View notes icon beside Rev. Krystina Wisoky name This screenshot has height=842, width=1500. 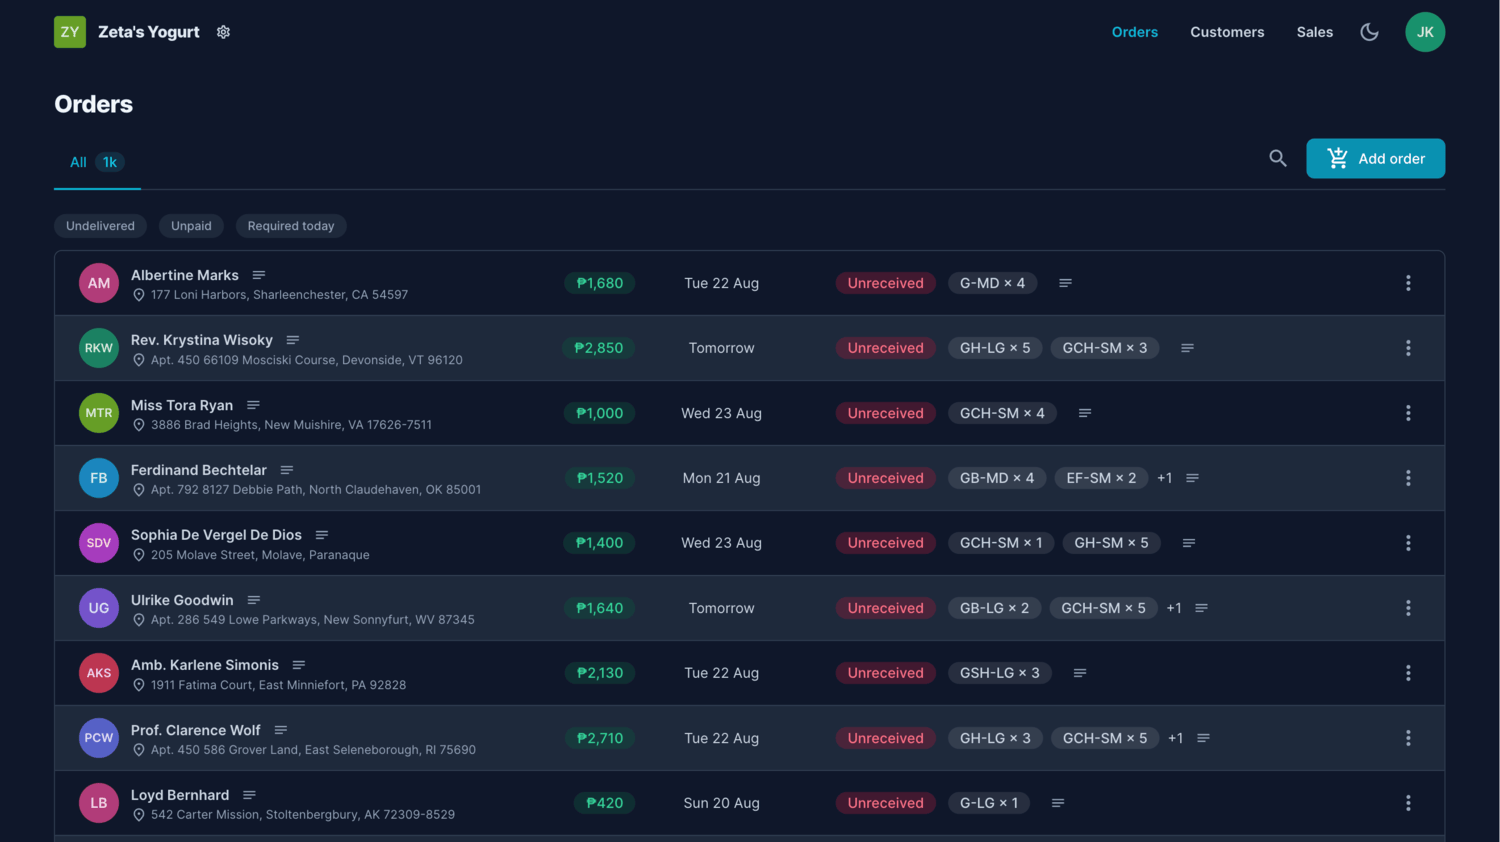[x=293, y=340]
